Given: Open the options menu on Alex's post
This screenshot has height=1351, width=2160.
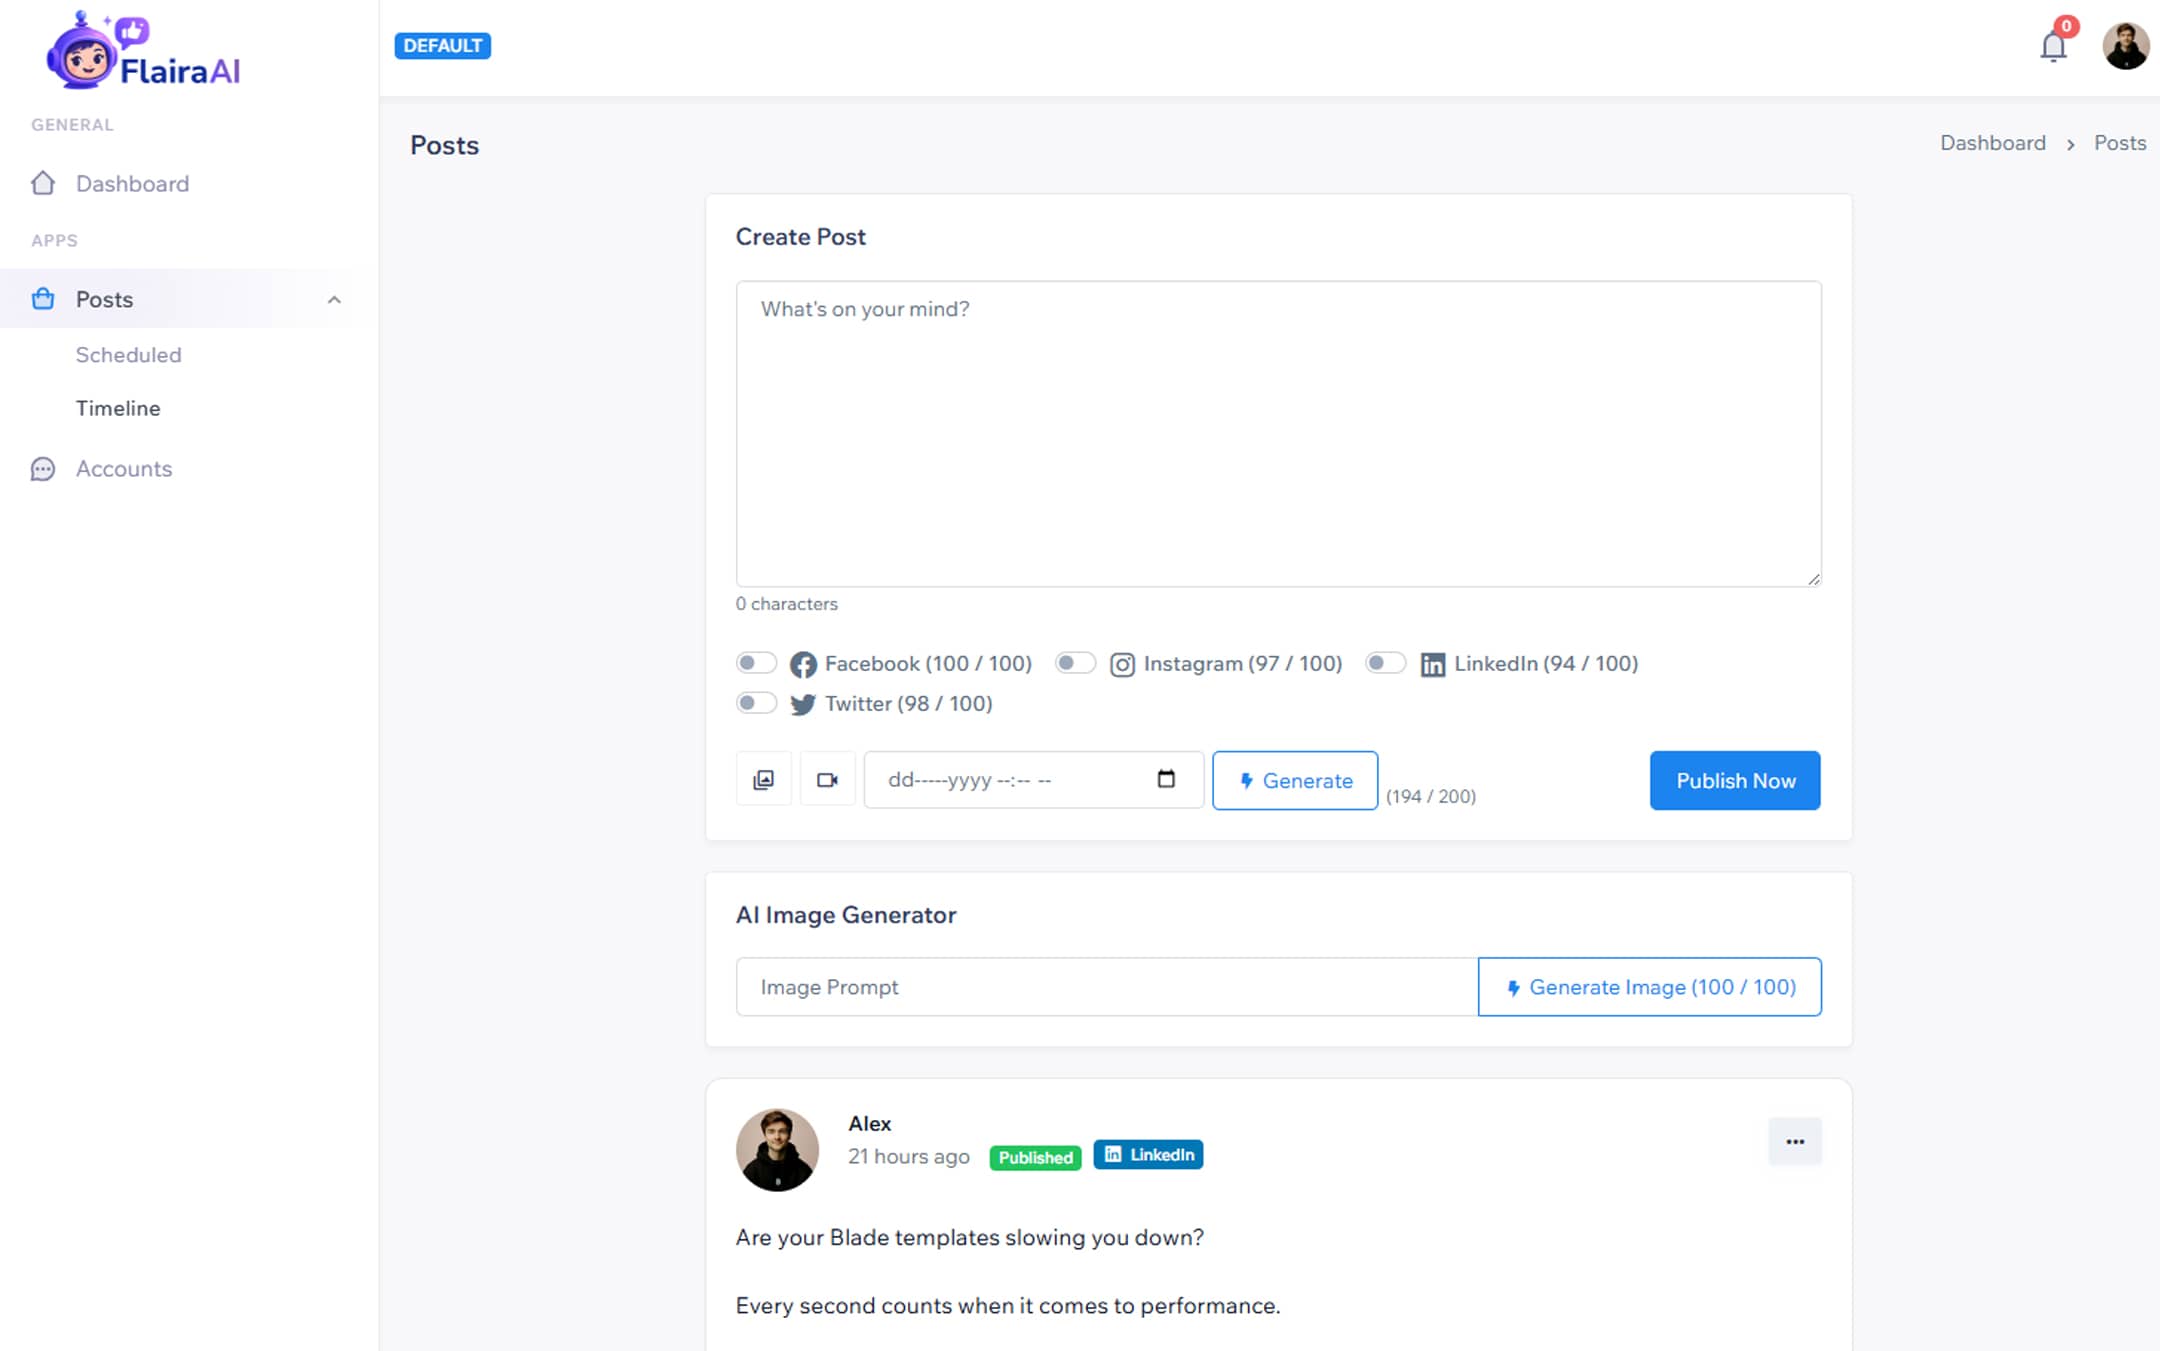Looking at the screenshot, I should (x=1794, y=1141).
